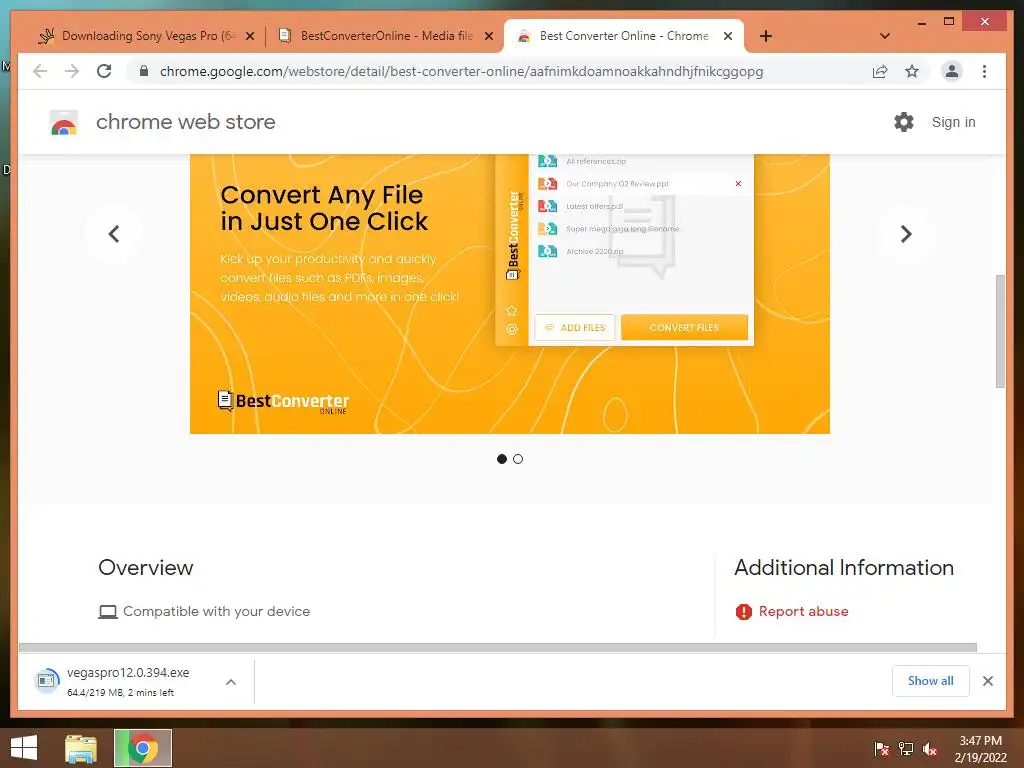
Task: Show next screenshot in carousel
Action: coord(905,234)
